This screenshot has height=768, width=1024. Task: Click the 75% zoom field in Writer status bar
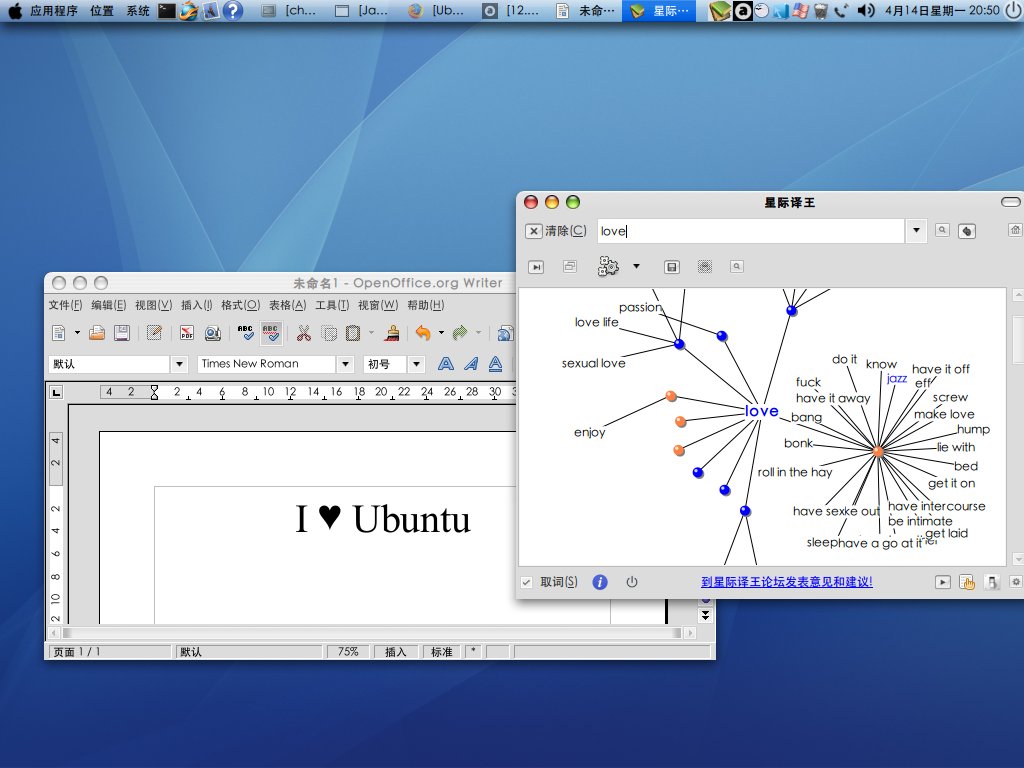347,652
